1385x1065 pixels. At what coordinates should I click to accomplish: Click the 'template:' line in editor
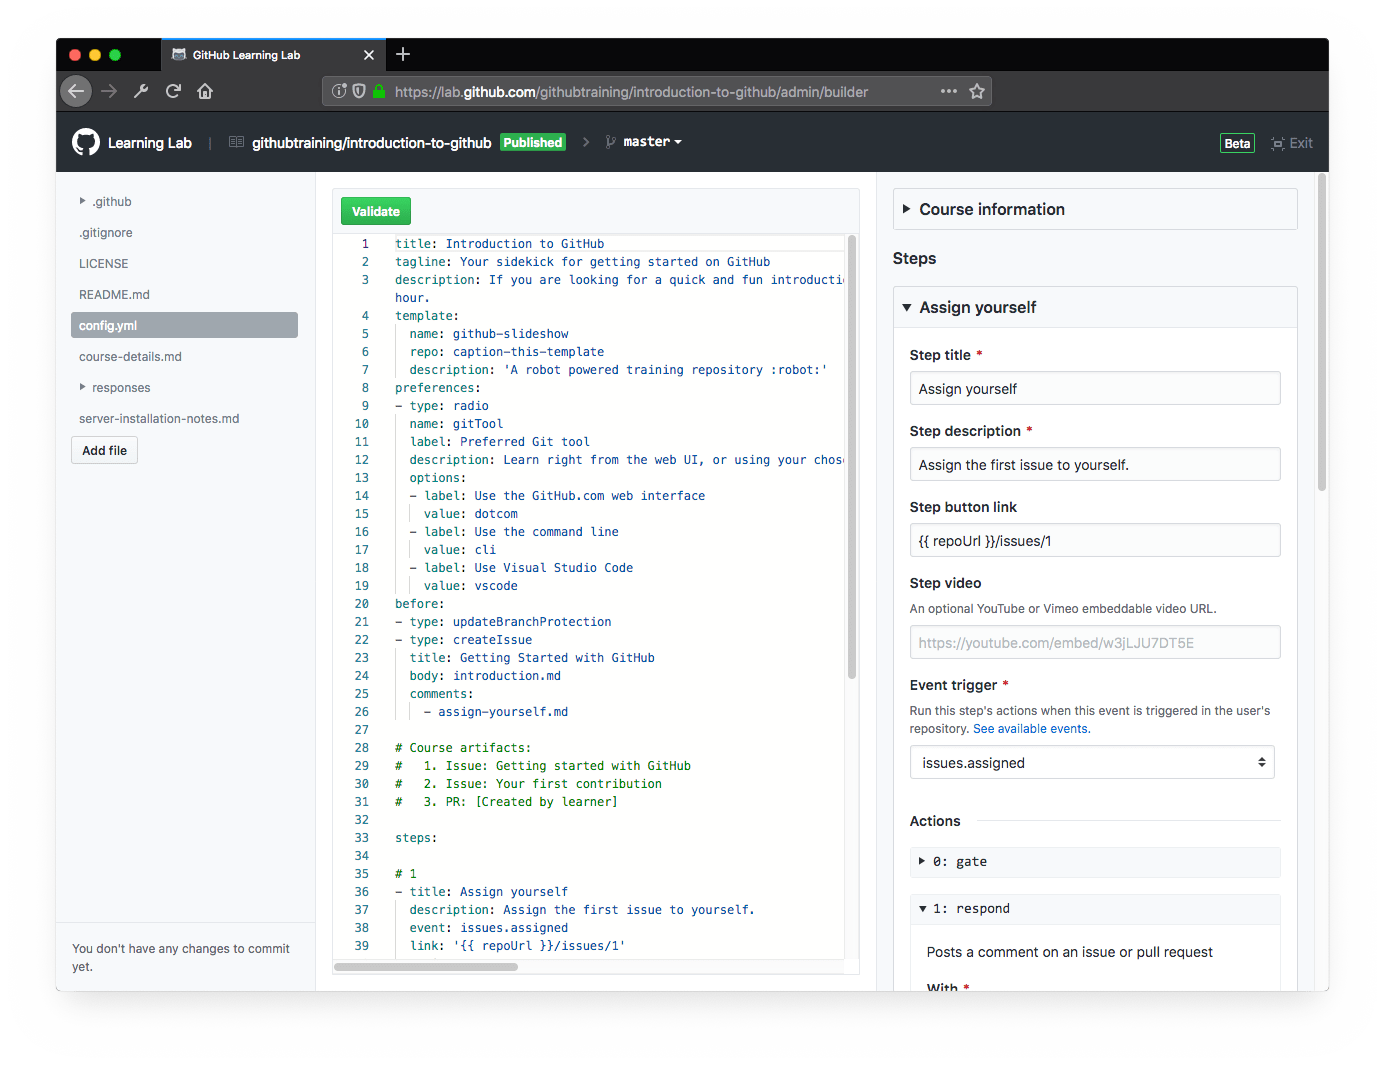(x=427, y=315)
